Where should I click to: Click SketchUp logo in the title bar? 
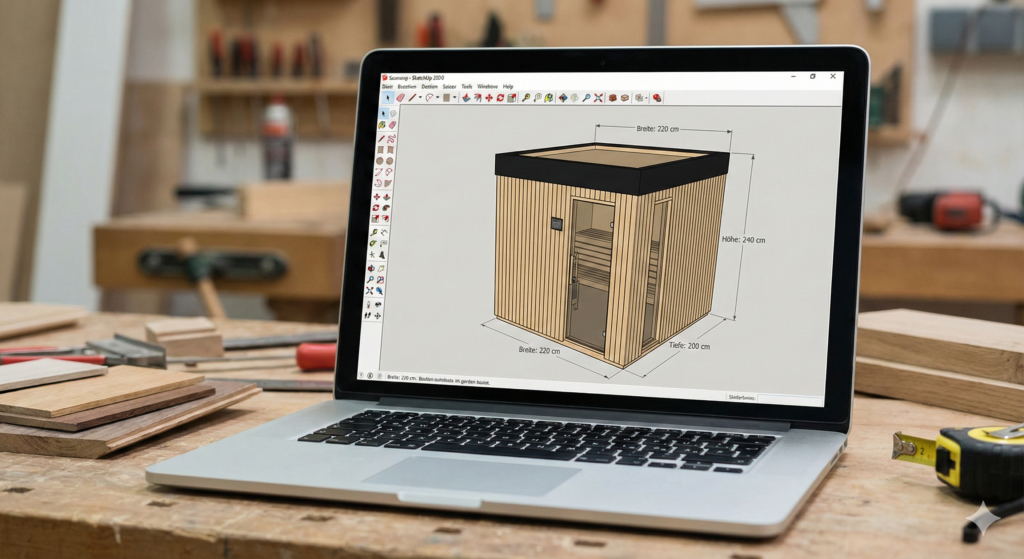click(x=385, y=78)
